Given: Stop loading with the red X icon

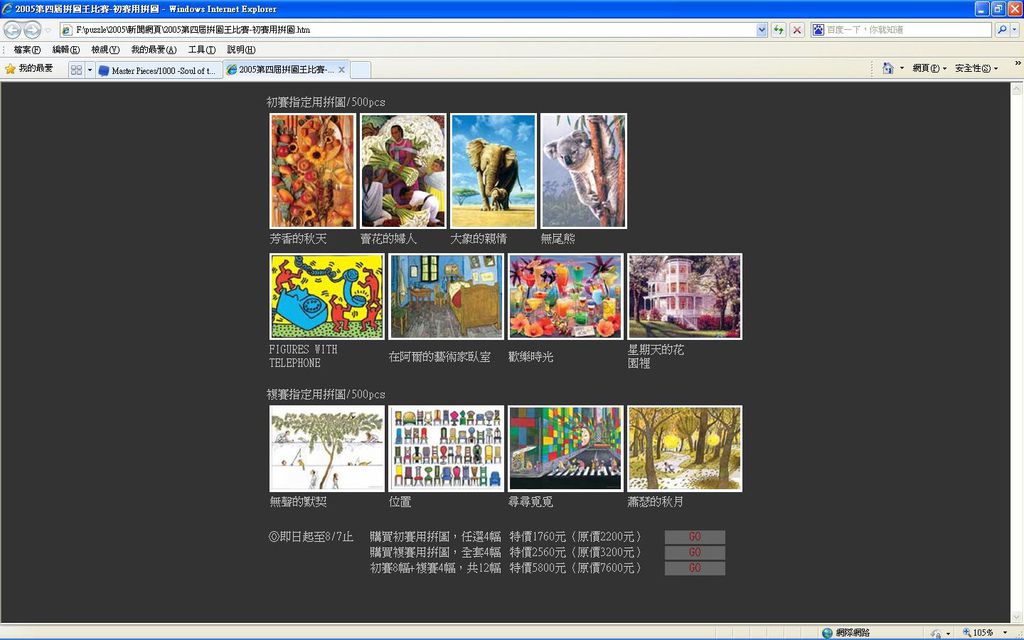Looking at the screenshot, I should (797, 30).
